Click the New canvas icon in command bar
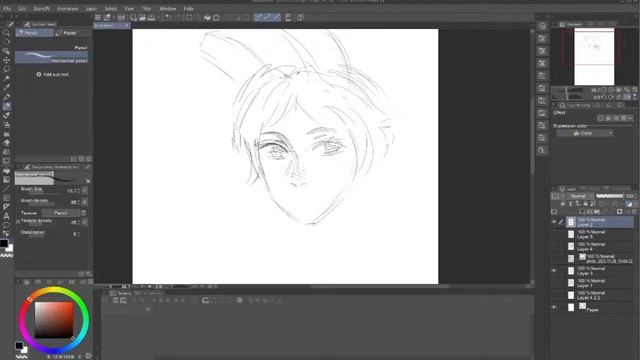The height and width of the screenshot is (360, 640). 133,18
